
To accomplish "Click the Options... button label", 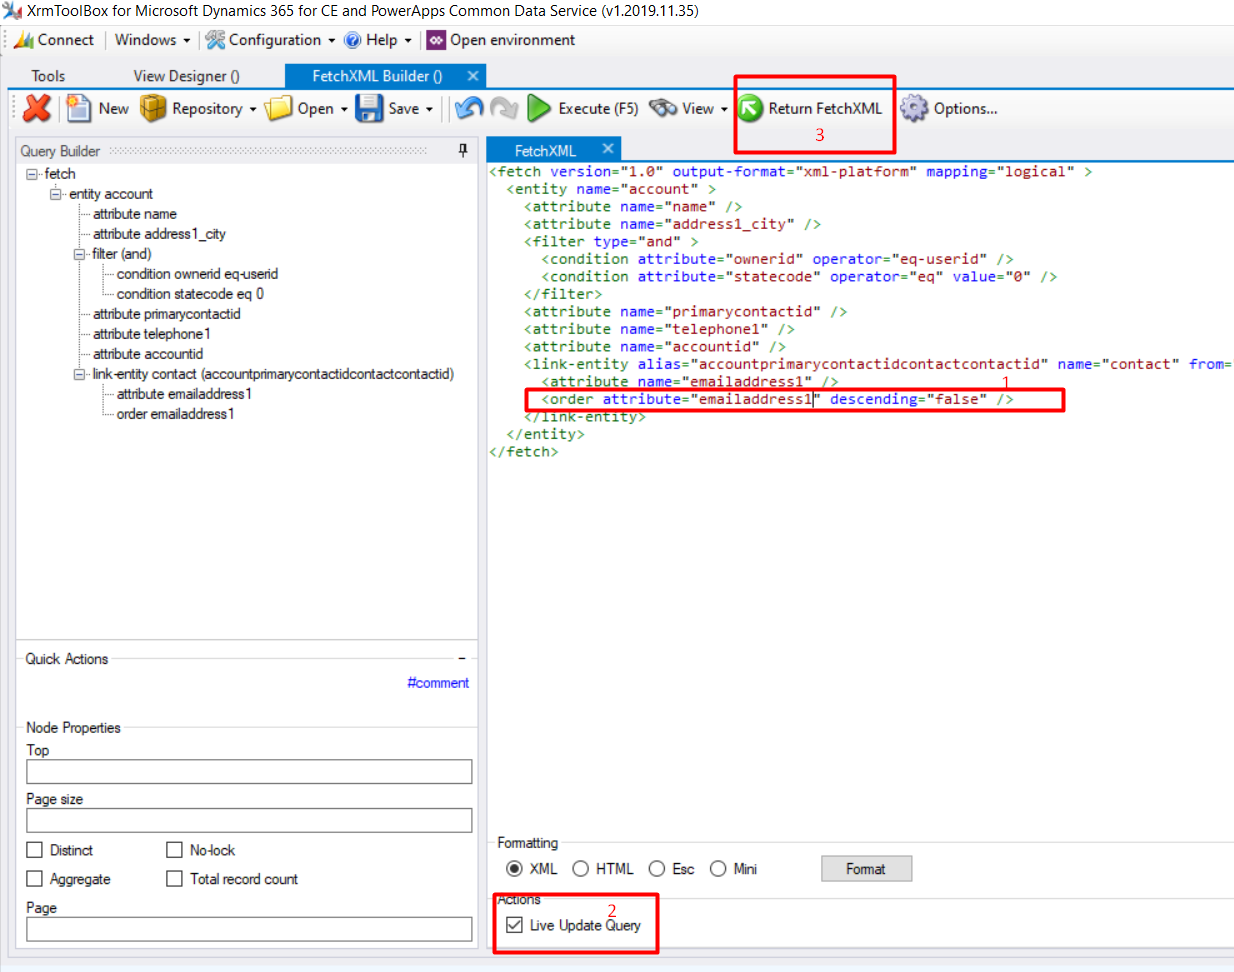I will pyautogui.click(x=965, y=108).
